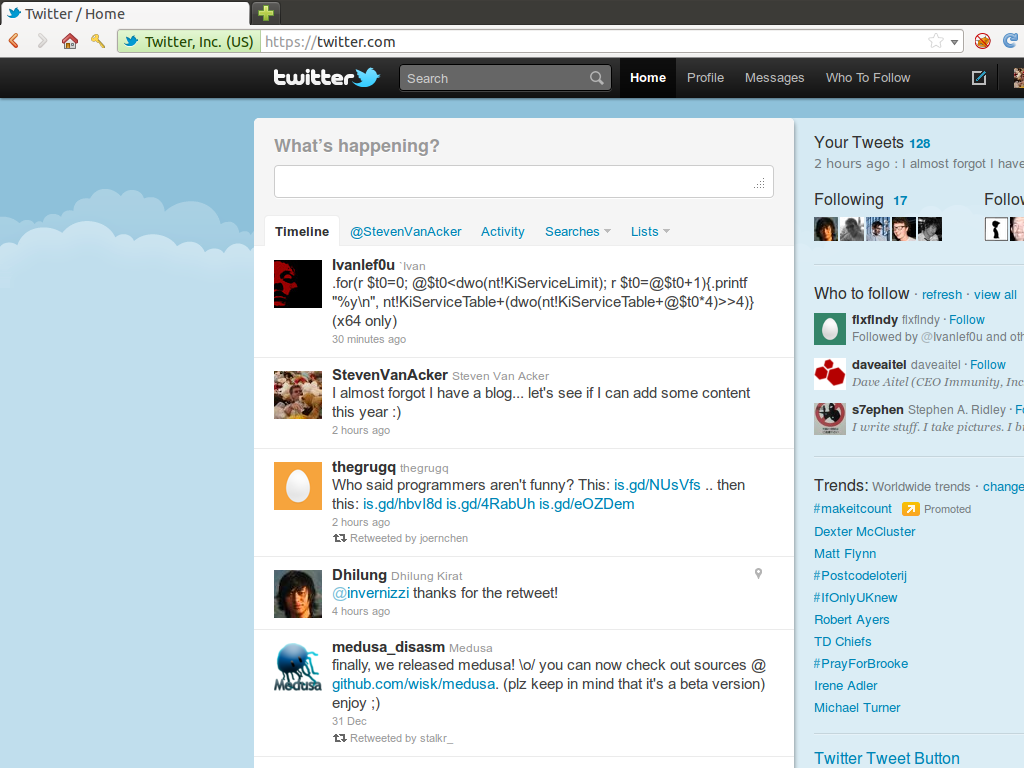Open the Twitter Tweet Button link

click(x=887, y=758)
